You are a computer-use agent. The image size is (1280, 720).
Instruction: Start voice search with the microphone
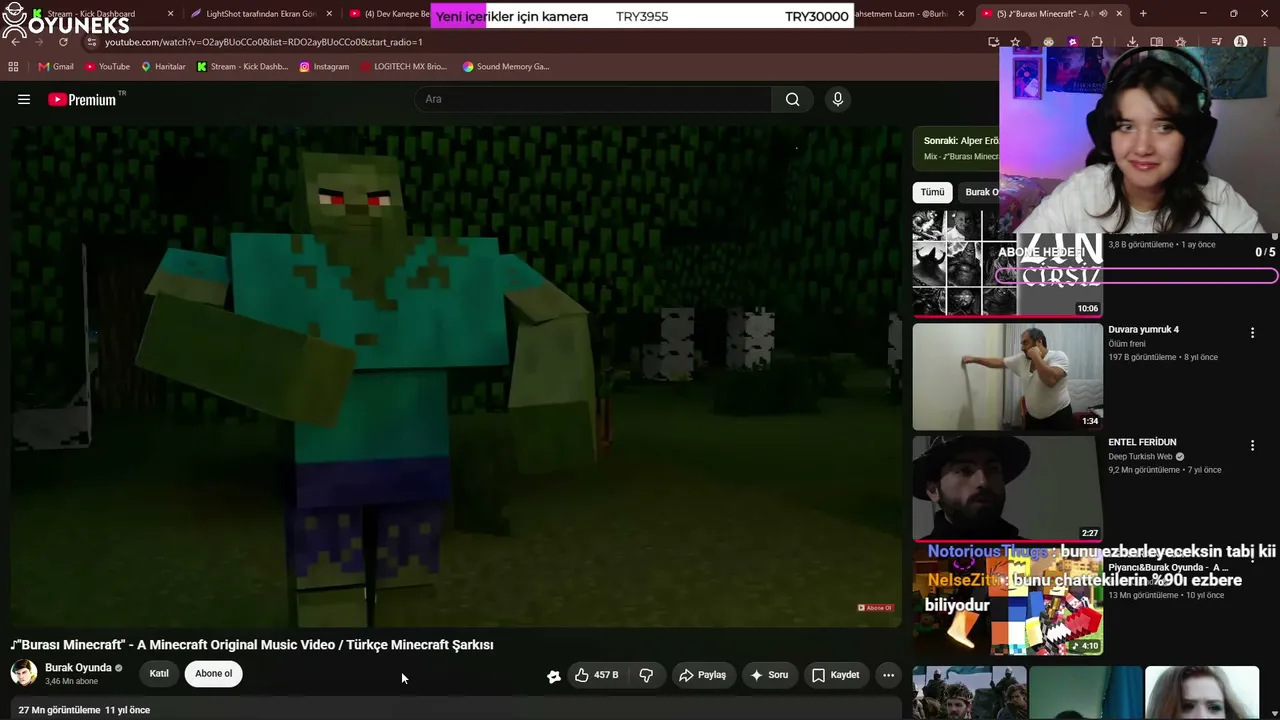tap(838, 99)
